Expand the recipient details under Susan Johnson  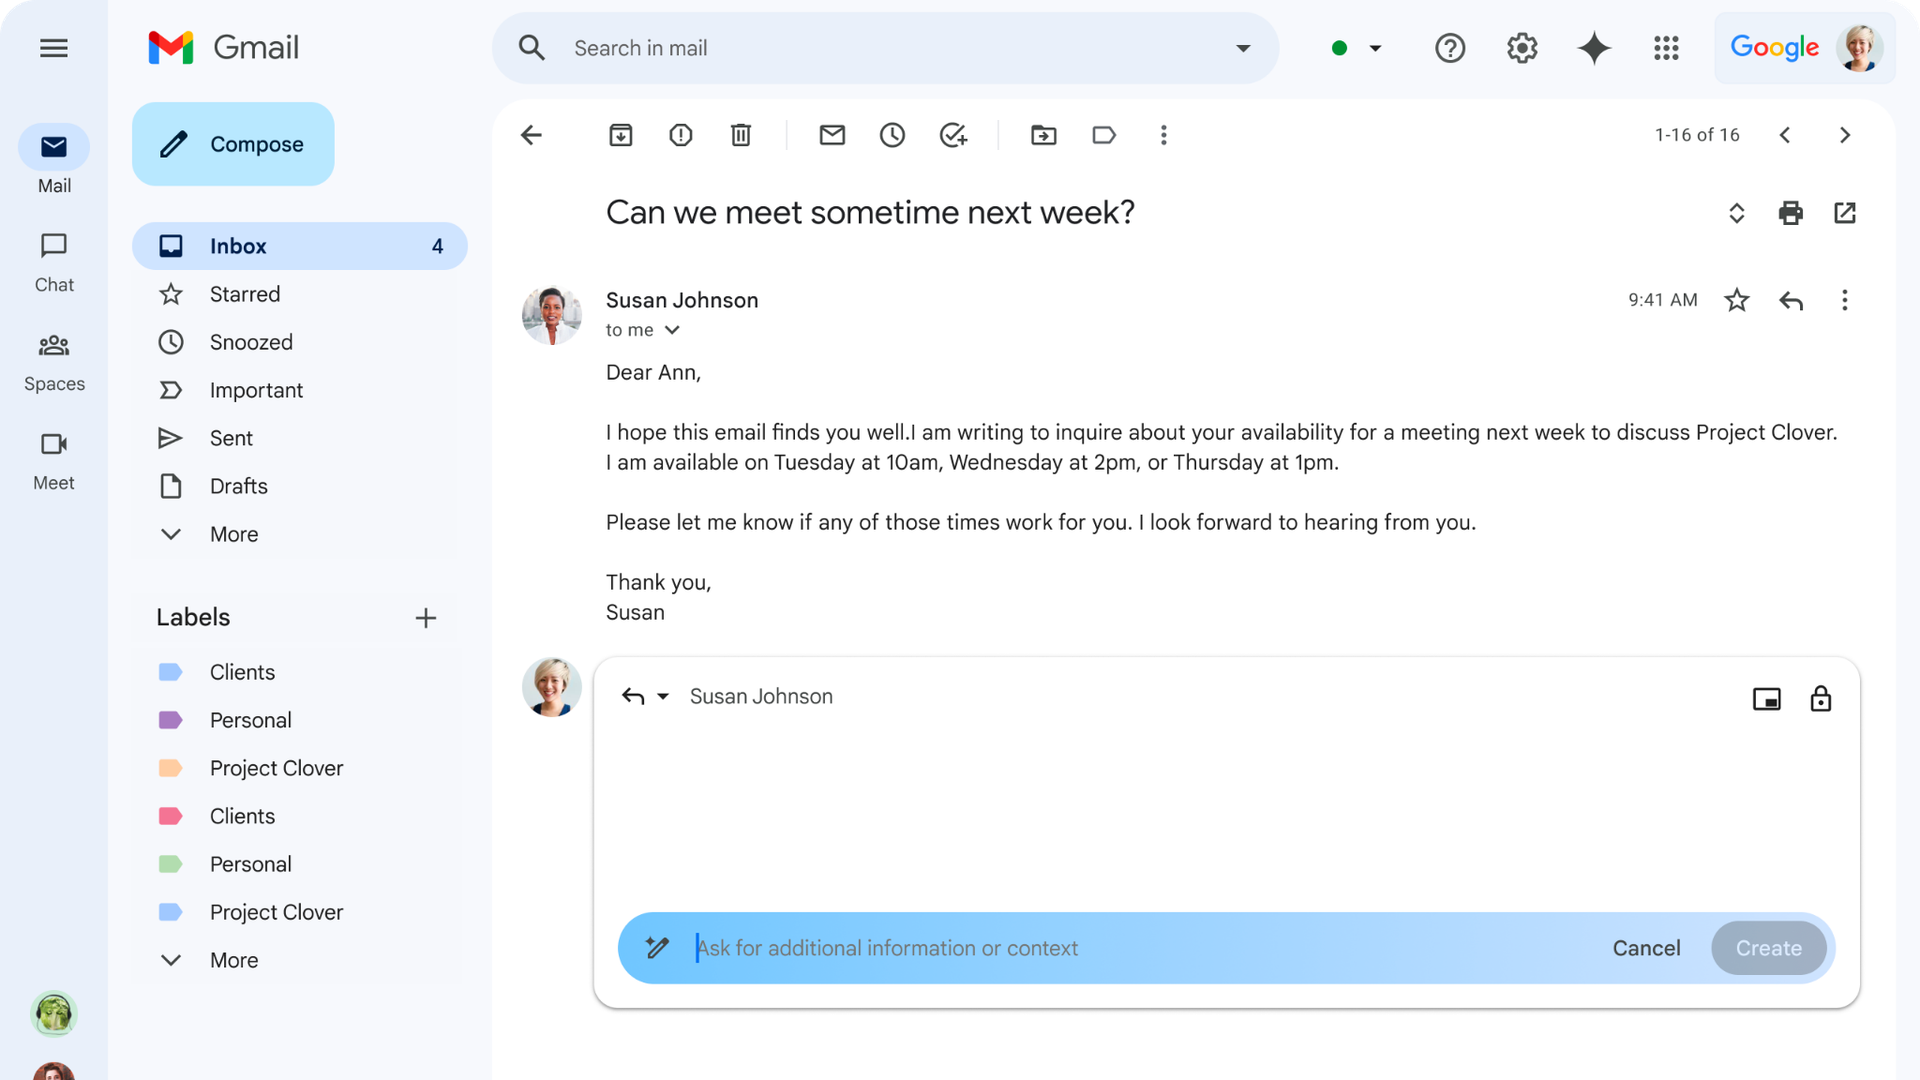(x=672, y=330)
